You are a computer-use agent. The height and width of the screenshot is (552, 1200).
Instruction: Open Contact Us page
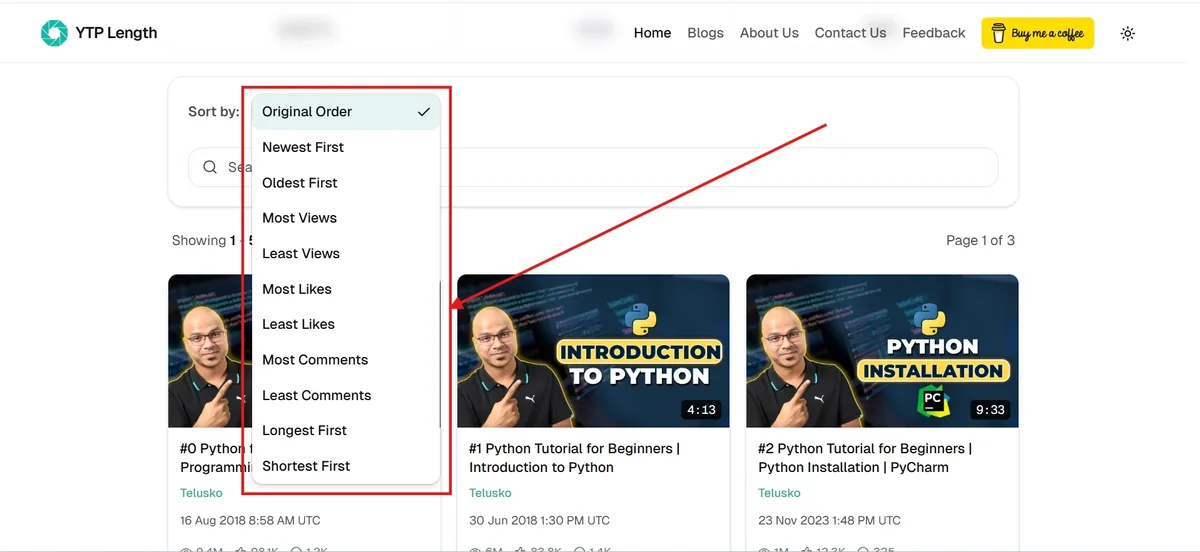(x=850, y=33)
